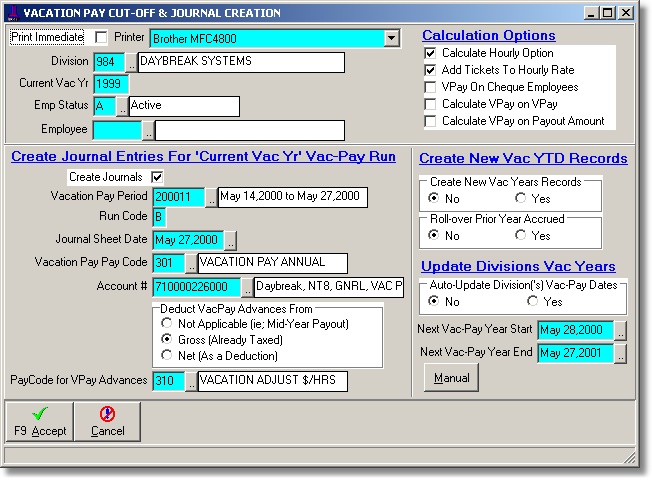Image resolution: width=652 pixels, height=480 pixels.
Task: Click the Run Code field
Action: point(159,218)
